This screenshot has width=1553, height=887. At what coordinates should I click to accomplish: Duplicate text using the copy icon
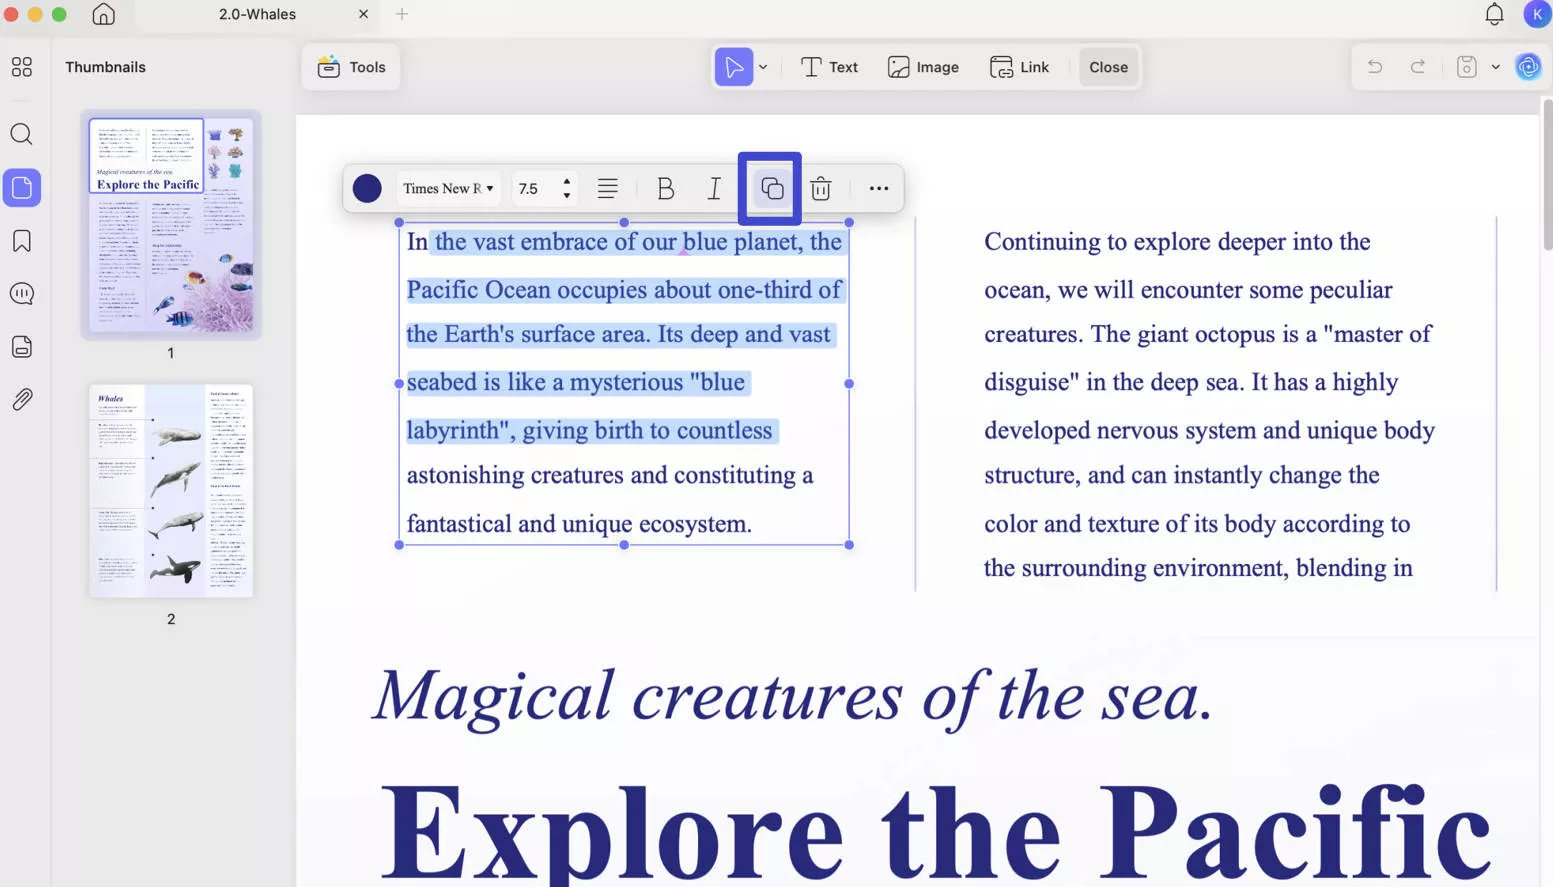[769, 188]
